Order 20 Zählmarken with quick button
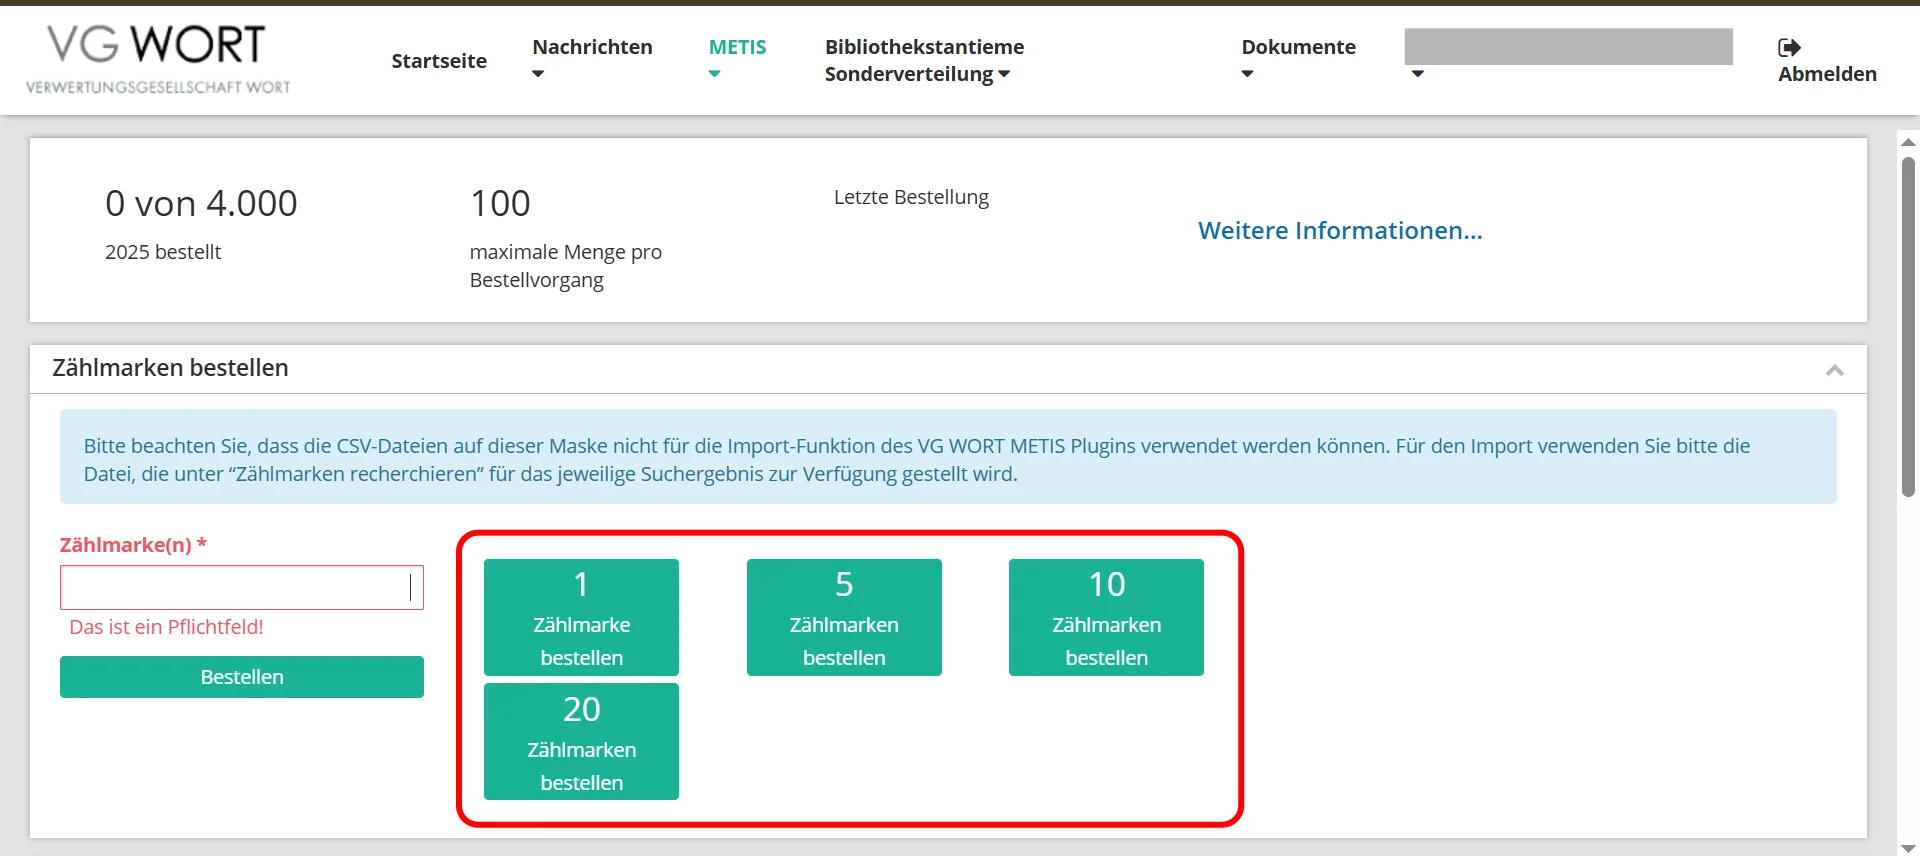This screenshot has width=1920, height=856. tap(581, 742)
